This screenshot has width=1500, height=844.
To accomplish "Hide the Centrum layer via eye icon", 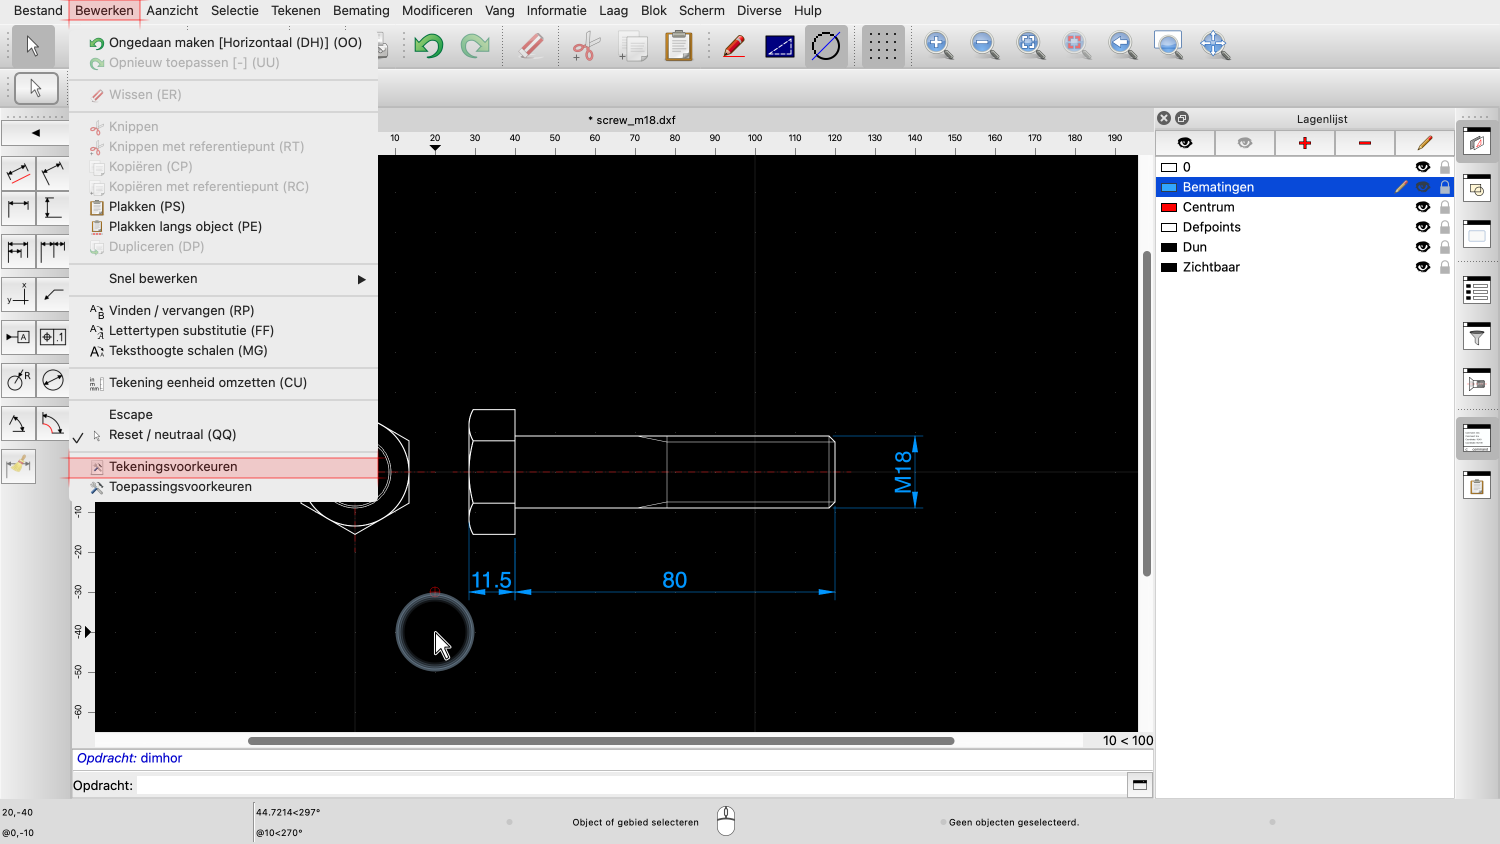I will click(x=1422, y=207).
